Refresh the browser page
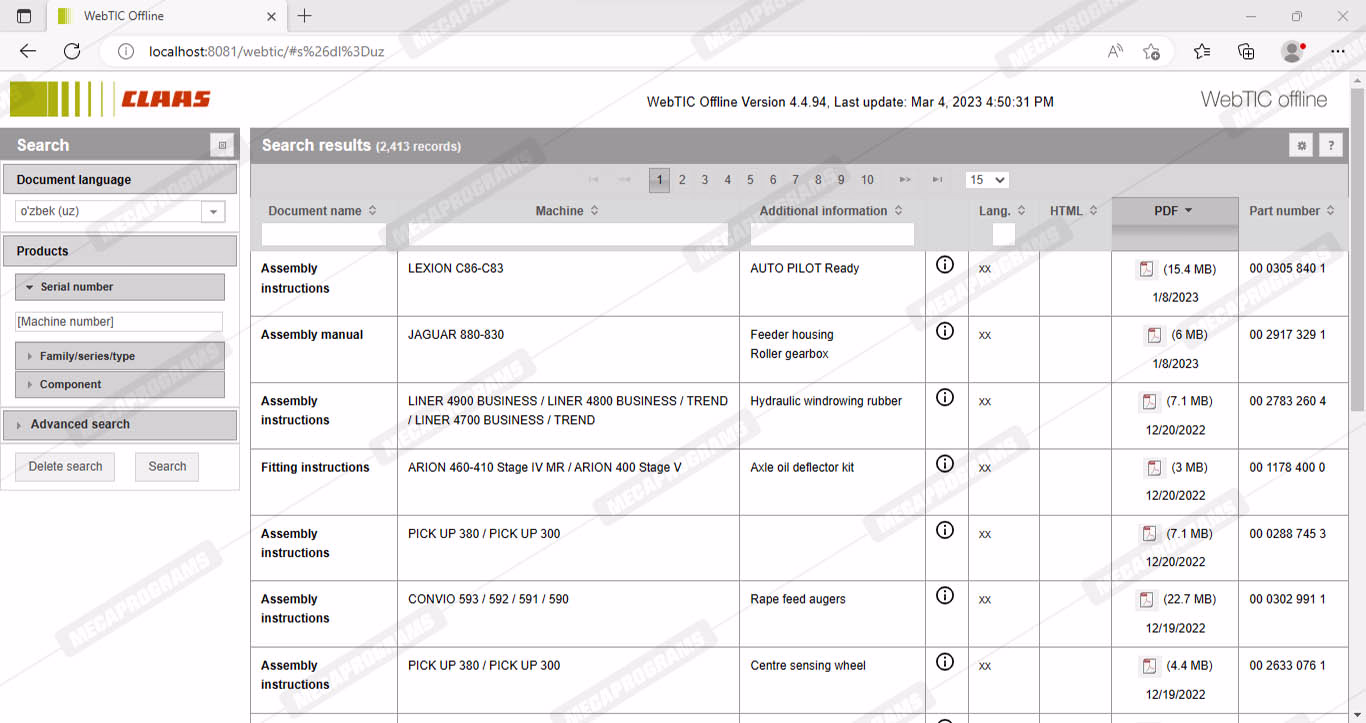The width and height of the screenshot is (1366, 723). [72, 51]
